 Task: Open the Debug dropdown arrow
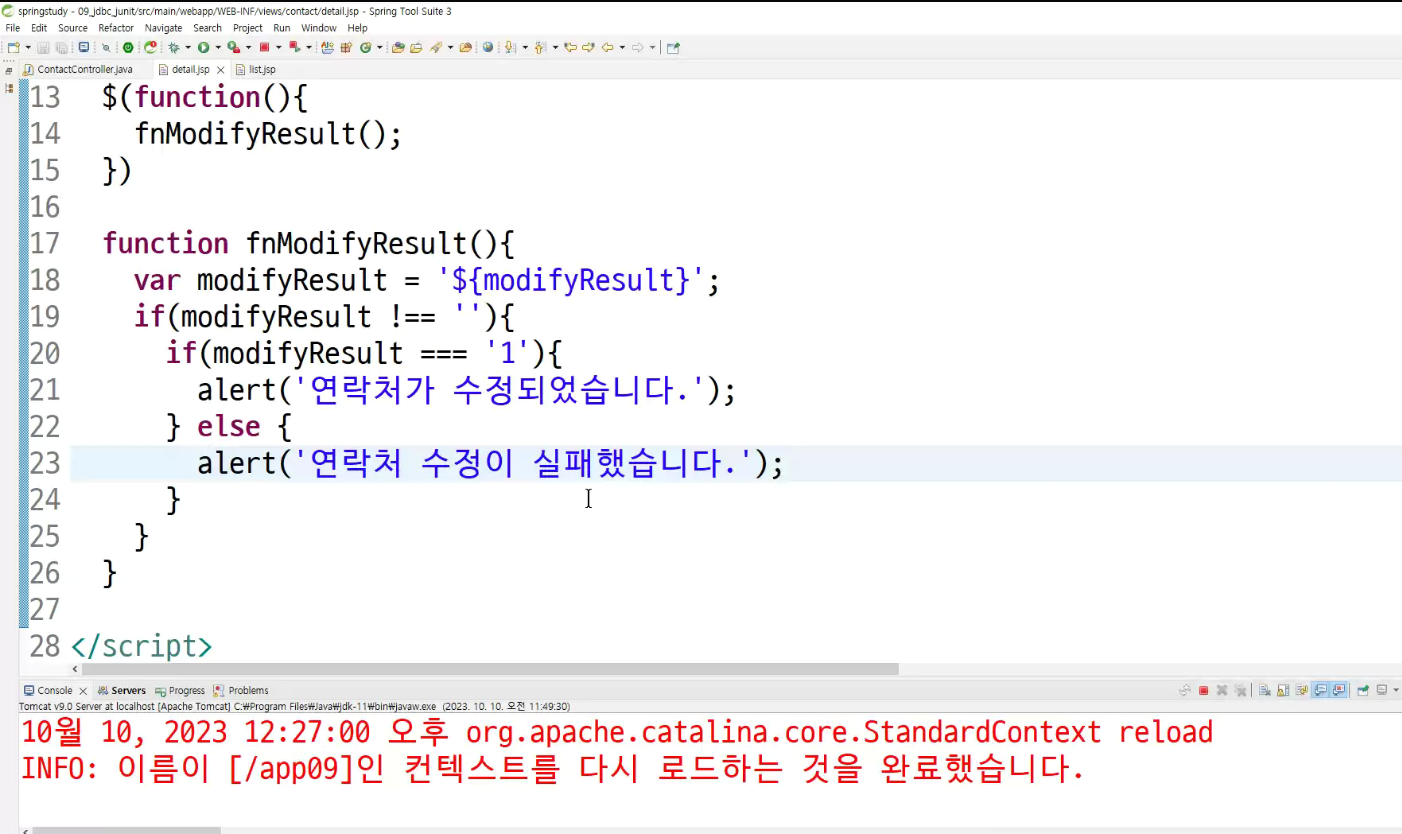(188, 47)
